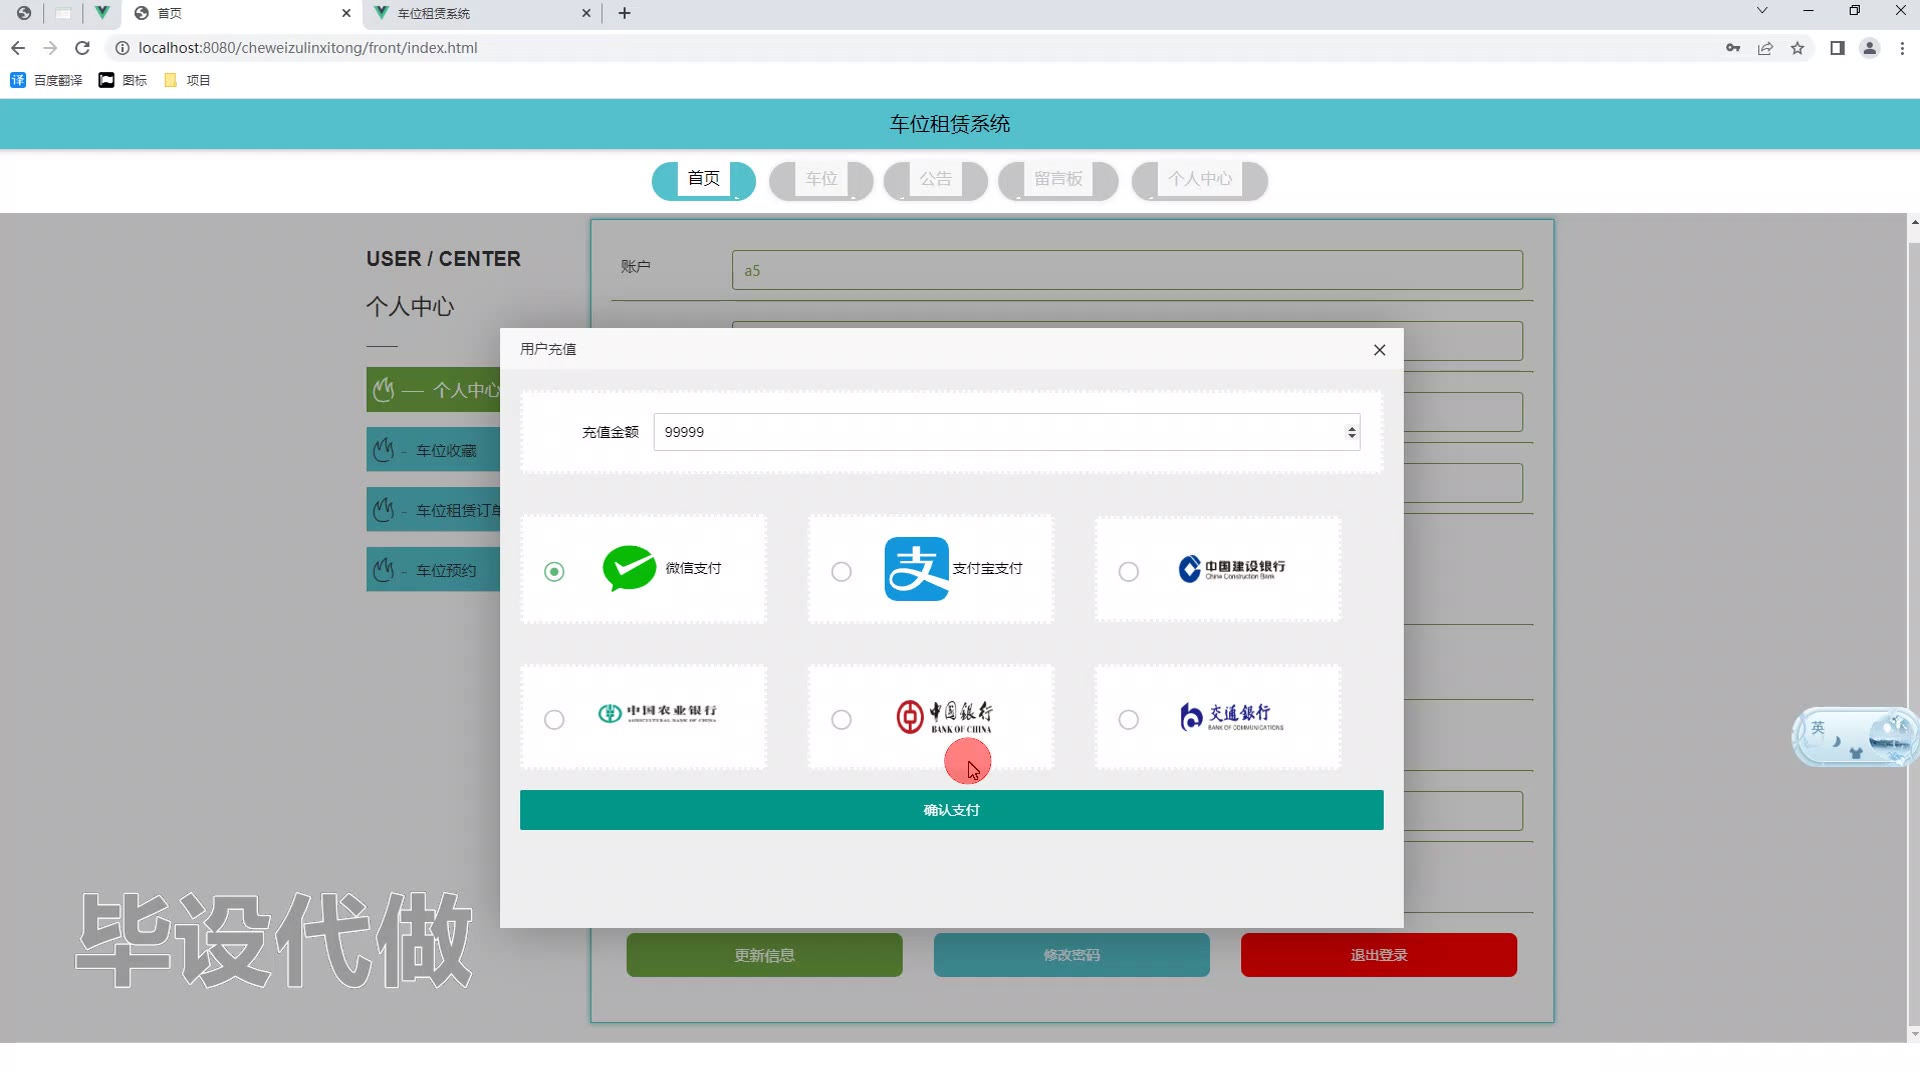This screenshot has width=1920, height=1072.
Task: Select Bank of China radio button
Action: pos(841,719)
